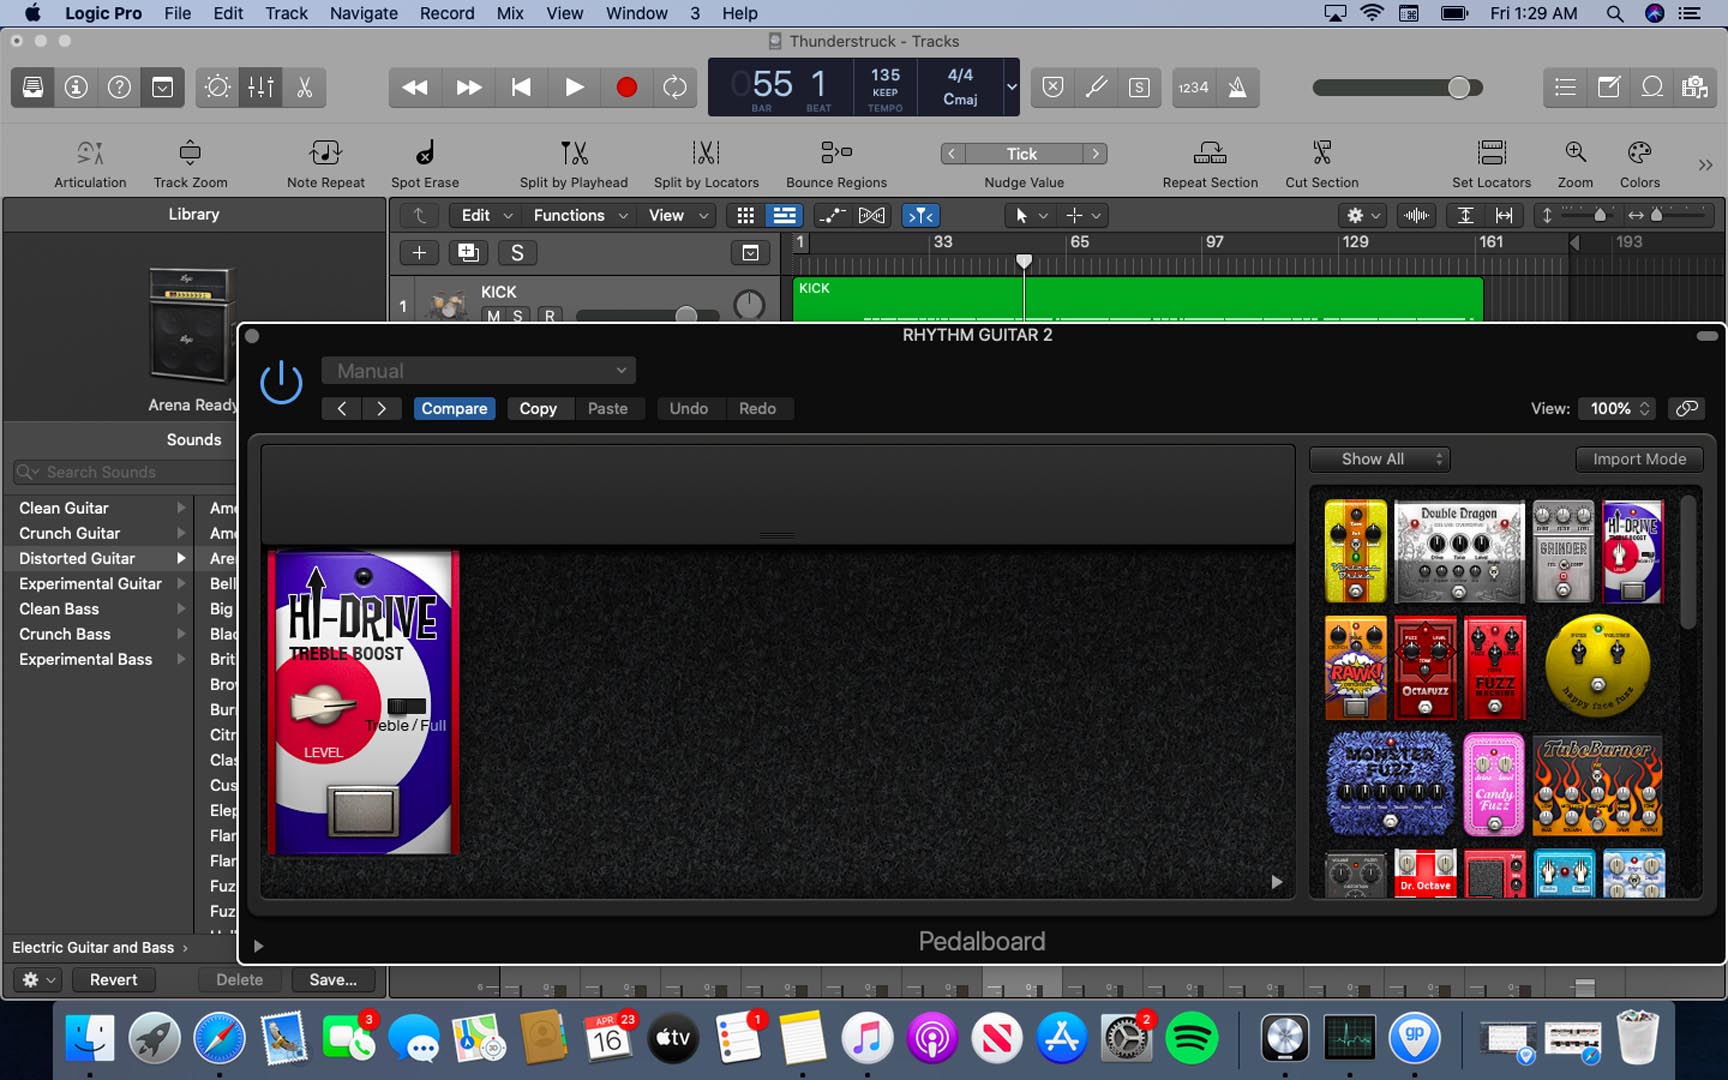
Task: Open the Track menu
Action: coord(286,13)
